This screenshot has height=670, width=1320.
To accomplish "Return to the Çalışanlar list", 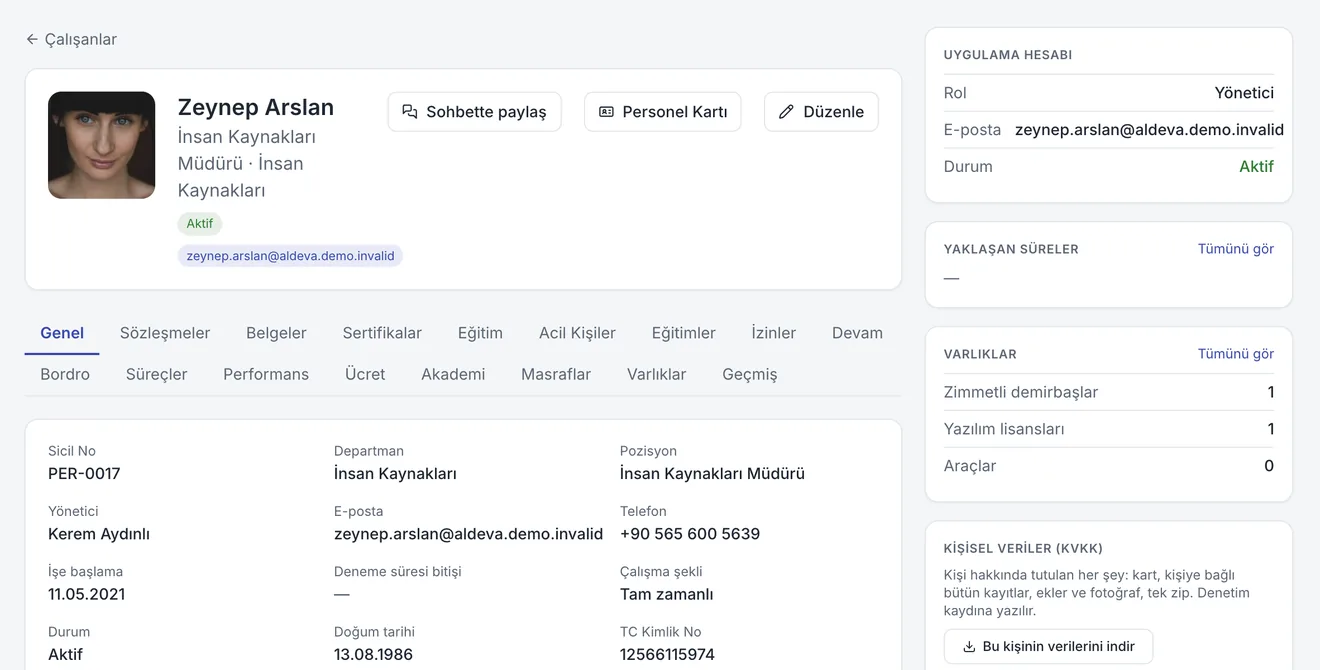I will tap(71, 39).
